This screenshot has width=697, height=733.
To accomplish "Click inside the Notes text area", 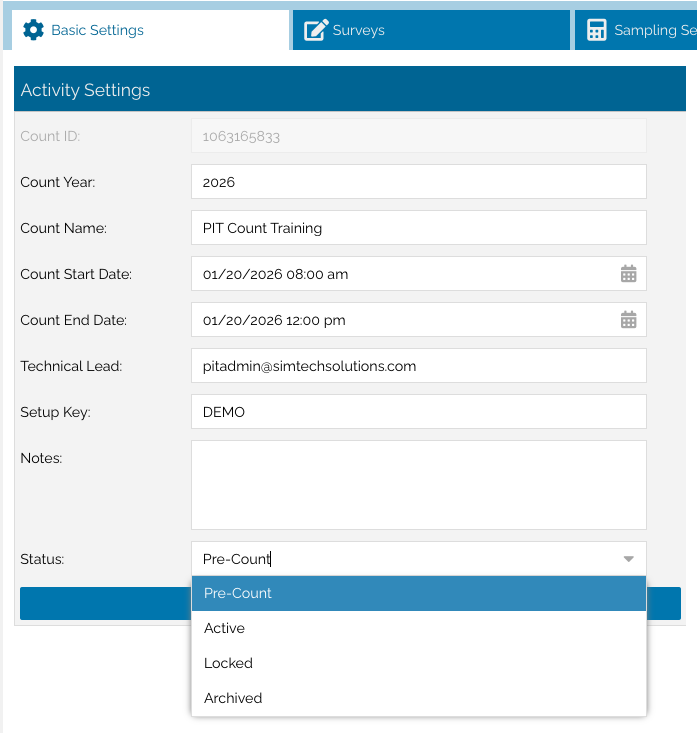I will pos(419,485).
